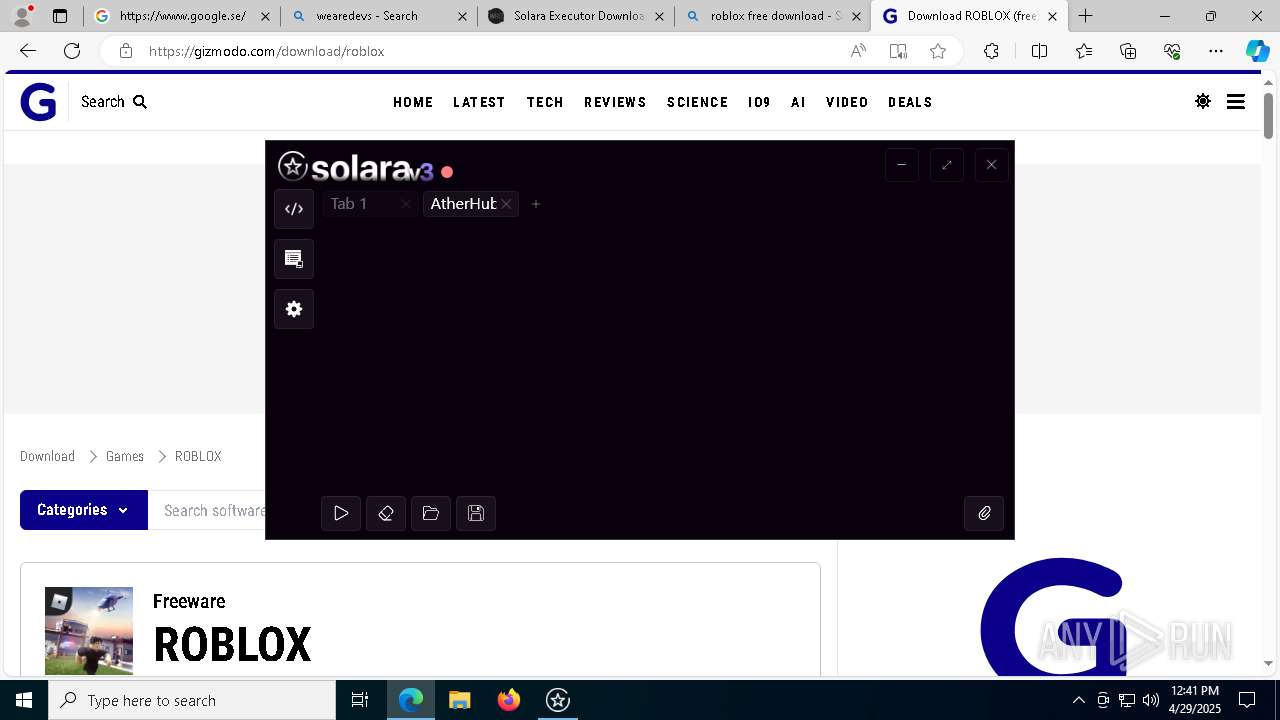
Task: Execute script with the play button in Solara
Action: [x=341, y=513]
